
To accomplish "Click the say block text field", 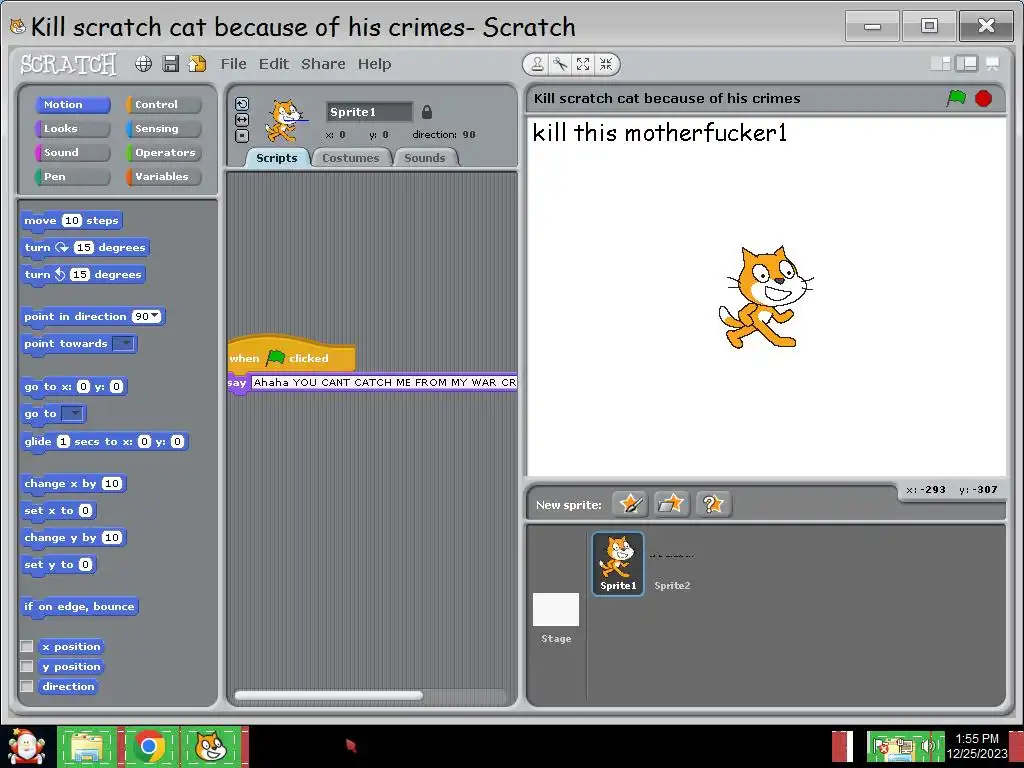I will (384, 383).
